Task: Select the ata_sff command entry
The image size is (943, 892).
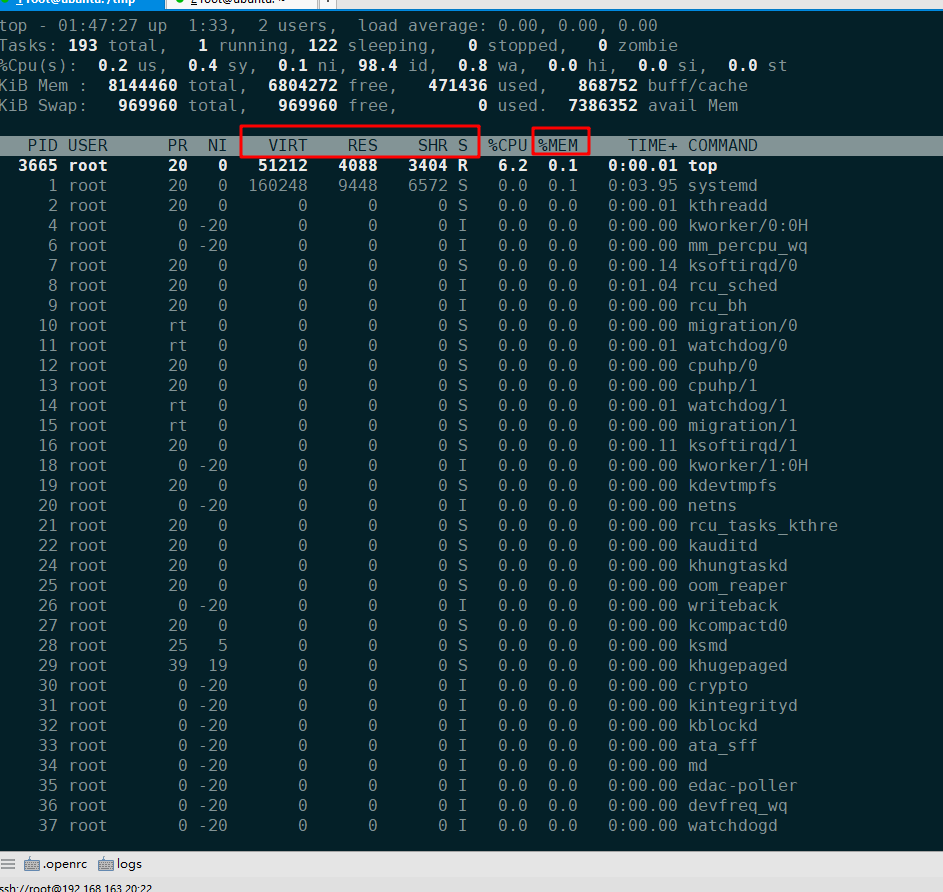Action: (722, 746)
